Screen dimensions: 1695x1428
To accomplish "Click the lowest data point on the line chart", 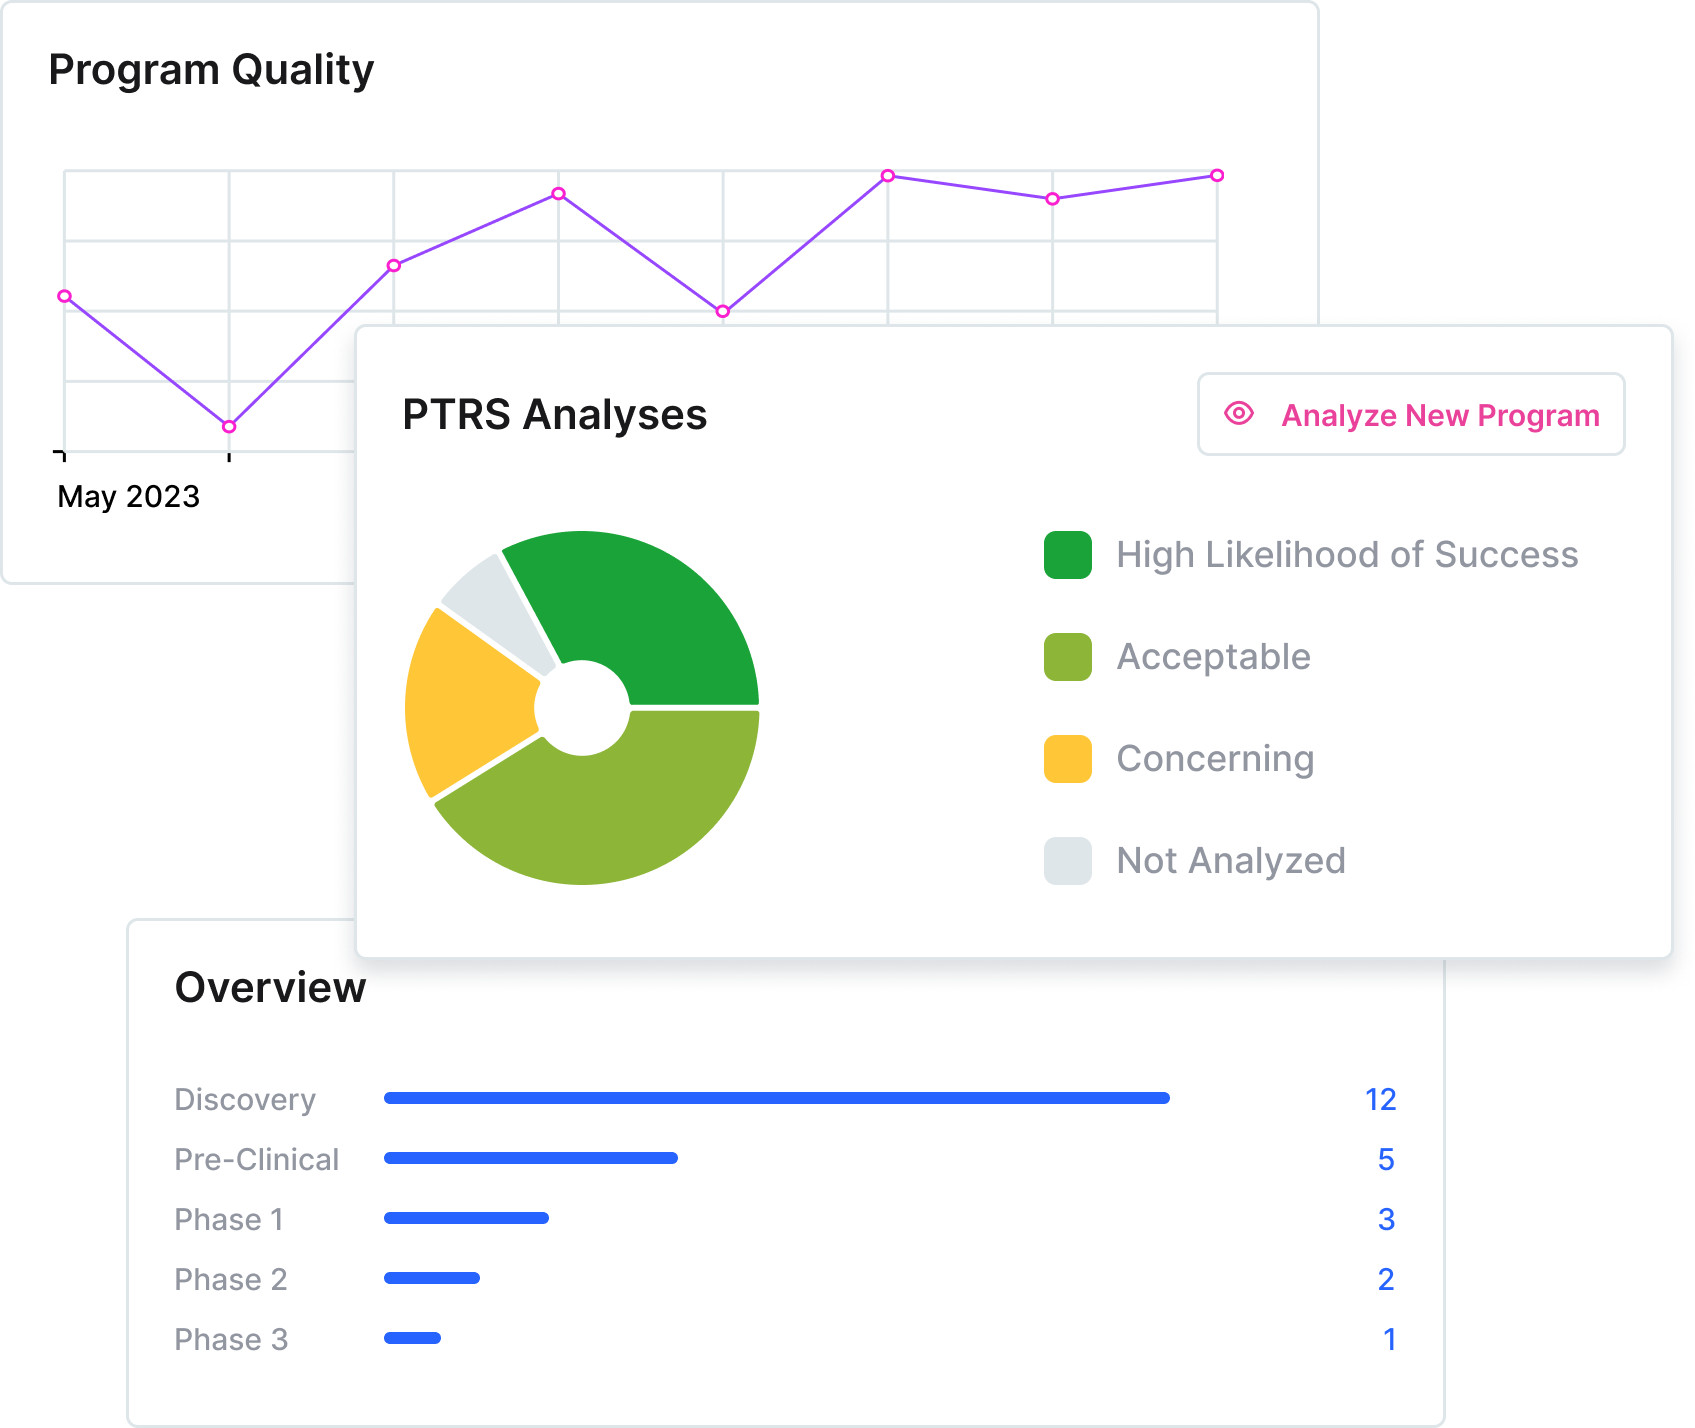I will 229,427.
